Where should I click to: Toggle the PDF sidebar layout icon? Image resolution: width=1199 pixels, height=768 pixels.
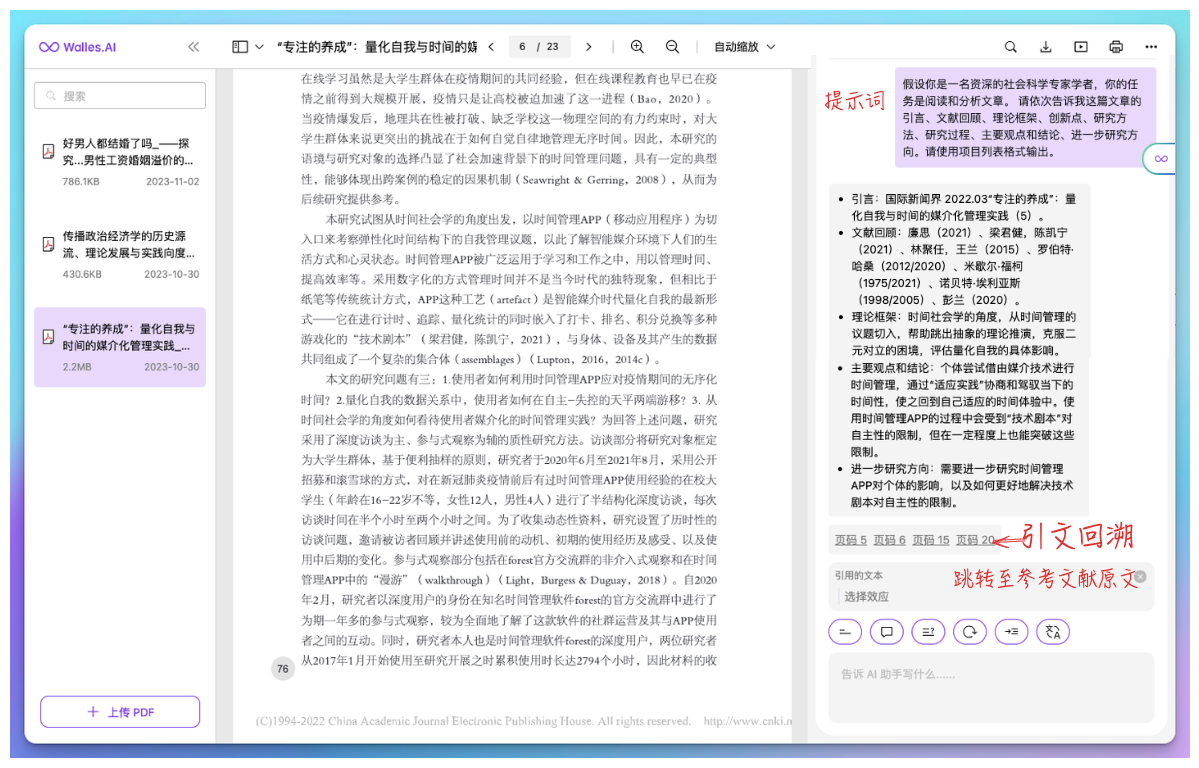[240, 47]
